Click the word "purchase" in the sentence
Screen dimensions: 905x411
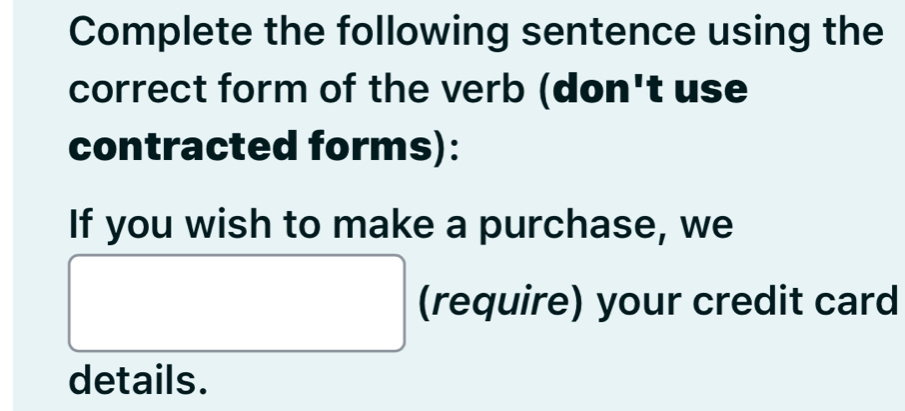click(x=568, y=226)
